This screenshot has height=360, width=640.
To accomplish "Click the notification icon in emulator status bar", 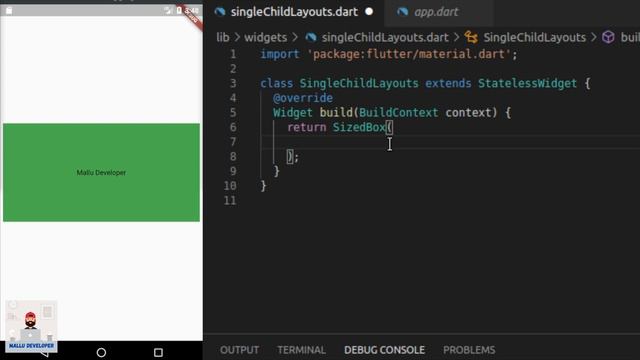I will click(9, 11).
